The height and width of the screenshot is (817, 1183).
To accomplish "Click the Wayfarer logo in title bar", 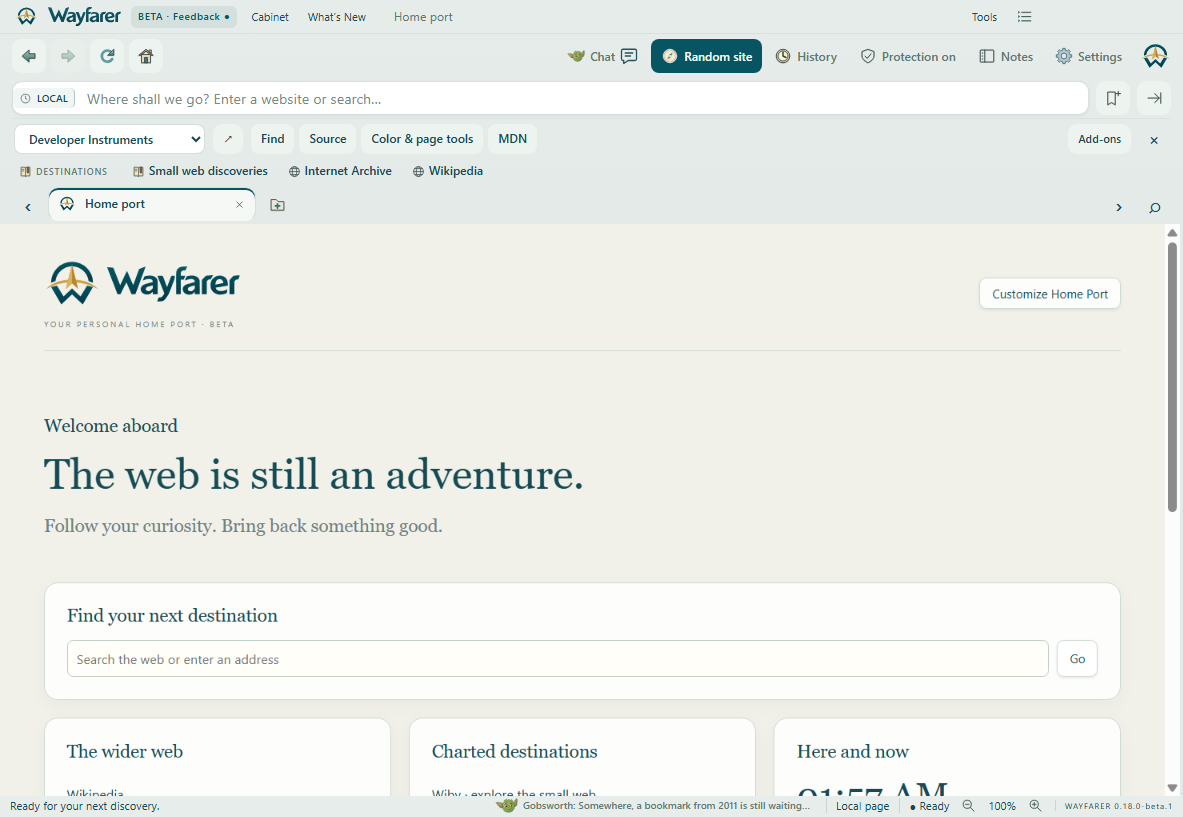I will point(69,16).
